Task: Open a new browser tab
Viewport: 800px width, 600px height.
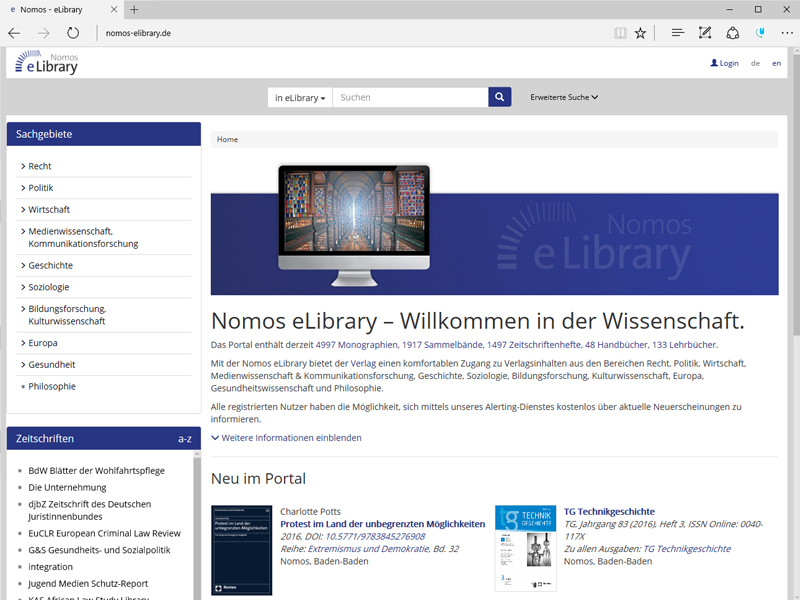Action: pos(134,9)
